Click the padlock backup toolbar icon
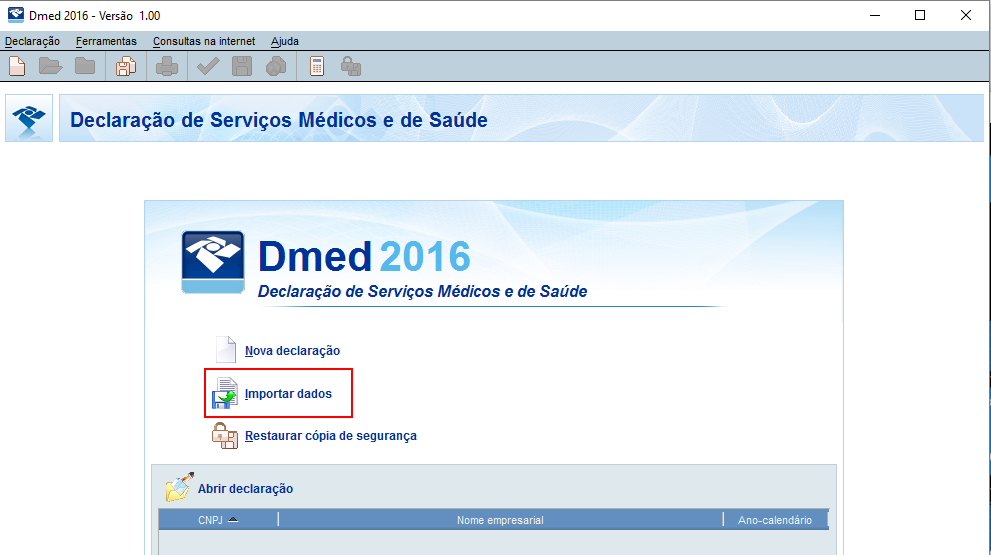Image resolution: width=991 pixels, height=555 pixels. click(351, 66)
